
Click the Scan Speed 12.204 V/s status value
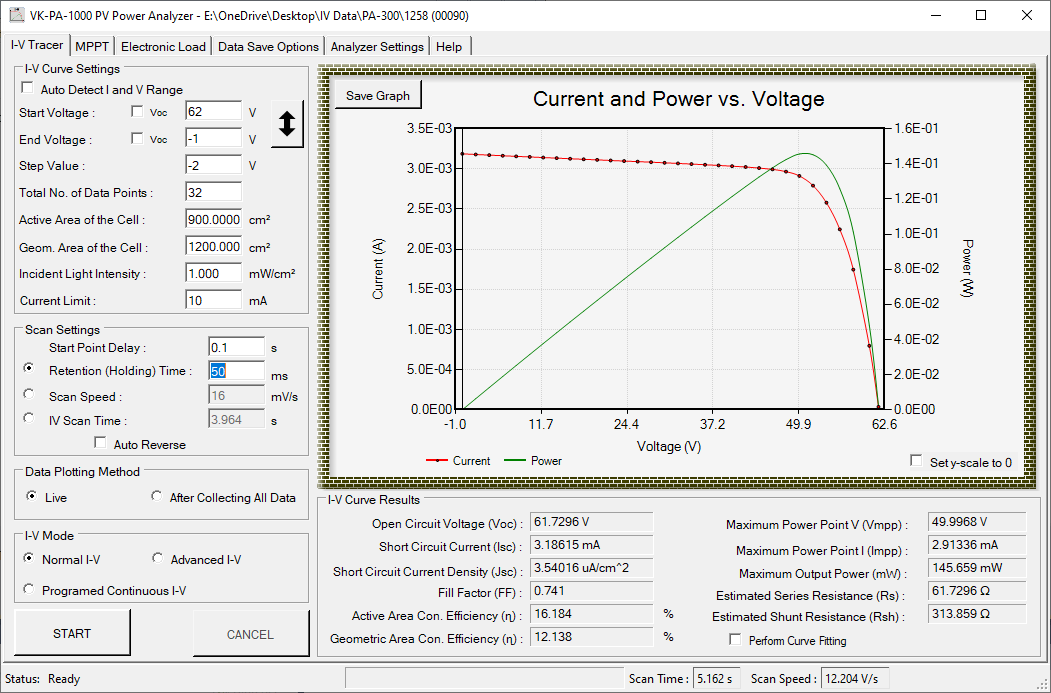coord(855,679)
